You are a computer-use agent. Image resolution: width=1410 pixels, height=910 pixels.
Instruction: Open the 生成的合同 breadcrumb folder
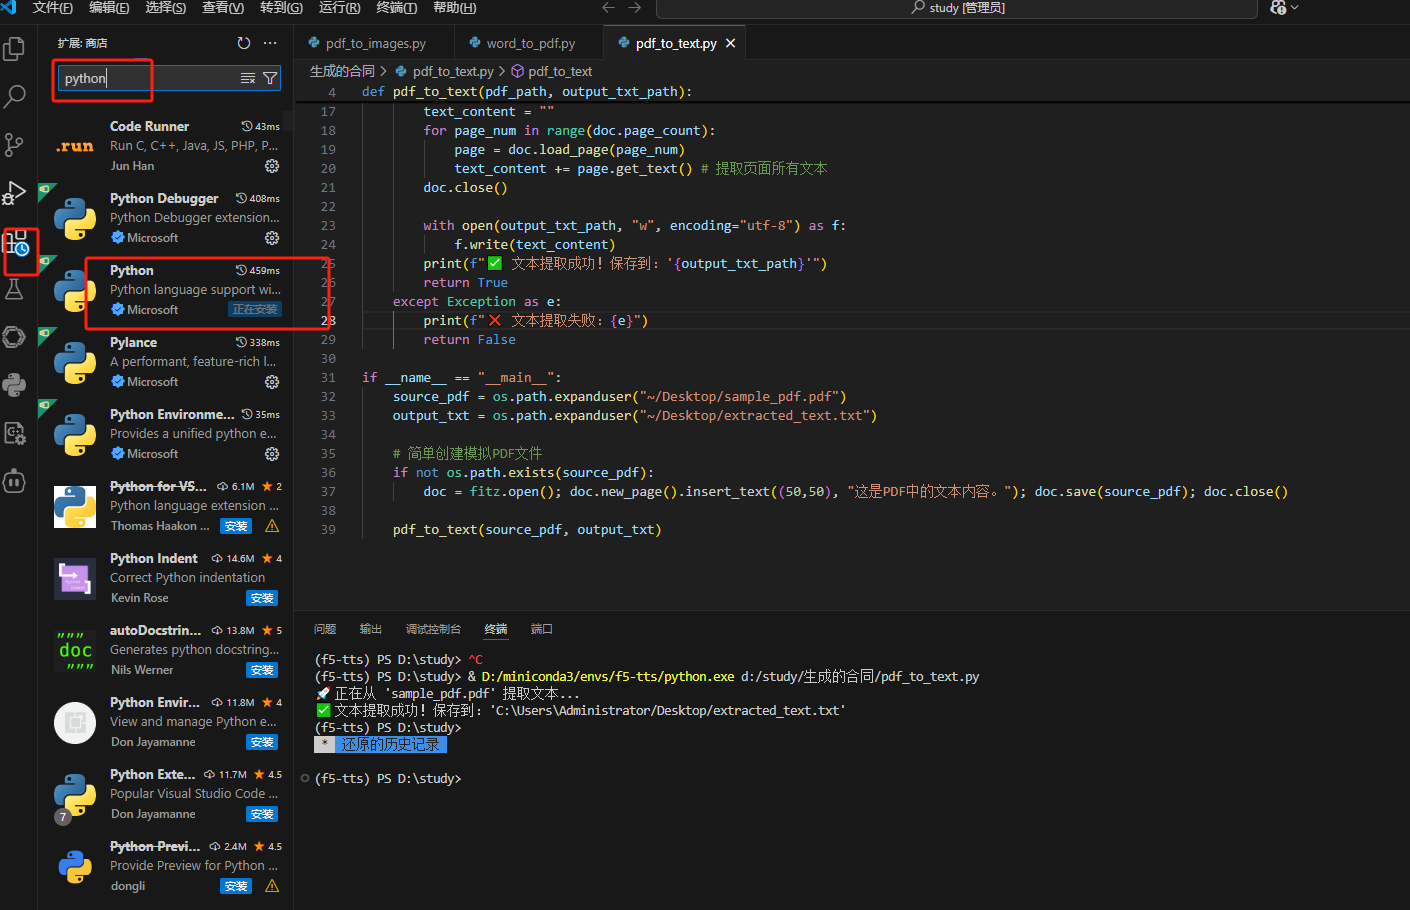342,71
